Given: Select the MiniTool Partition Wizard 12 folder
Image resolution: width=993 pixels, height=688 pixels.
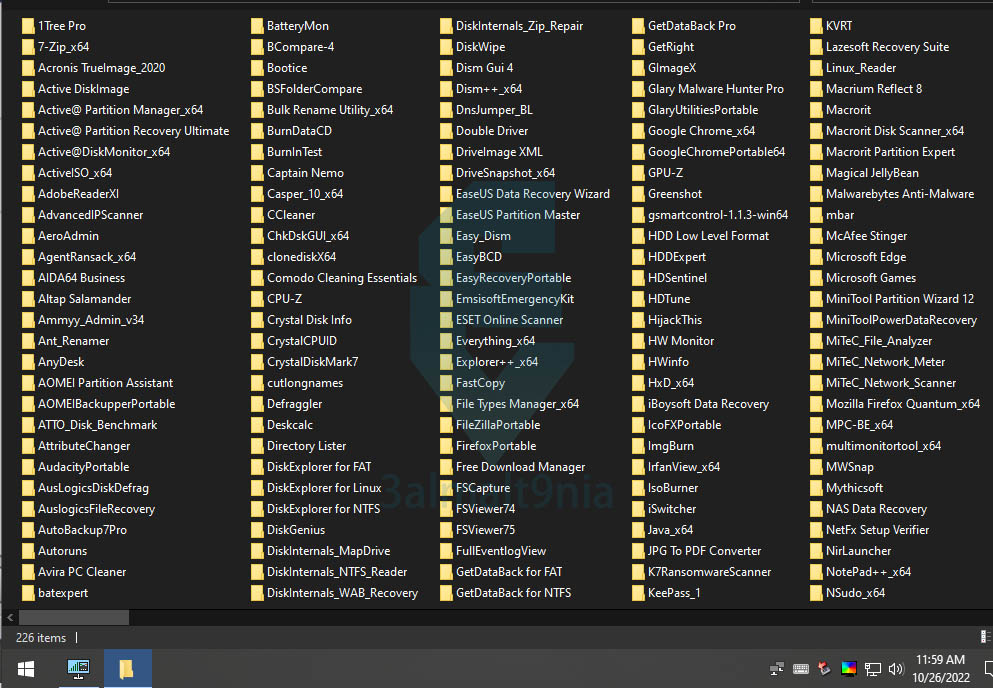Looking at the screenshot, I should pyautogui.click(x=900, y=299).
